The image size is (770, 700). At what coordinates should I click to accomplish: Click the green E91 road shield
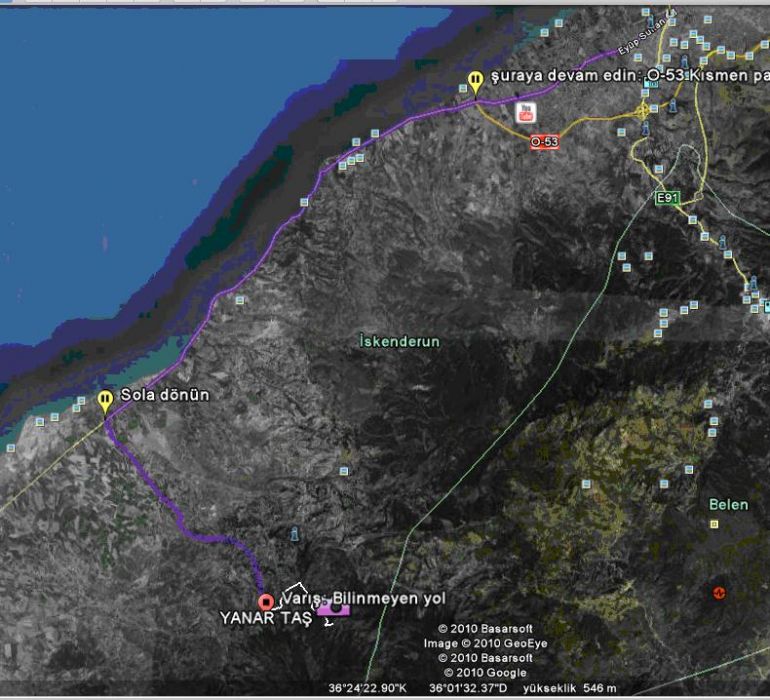point(667,198)
